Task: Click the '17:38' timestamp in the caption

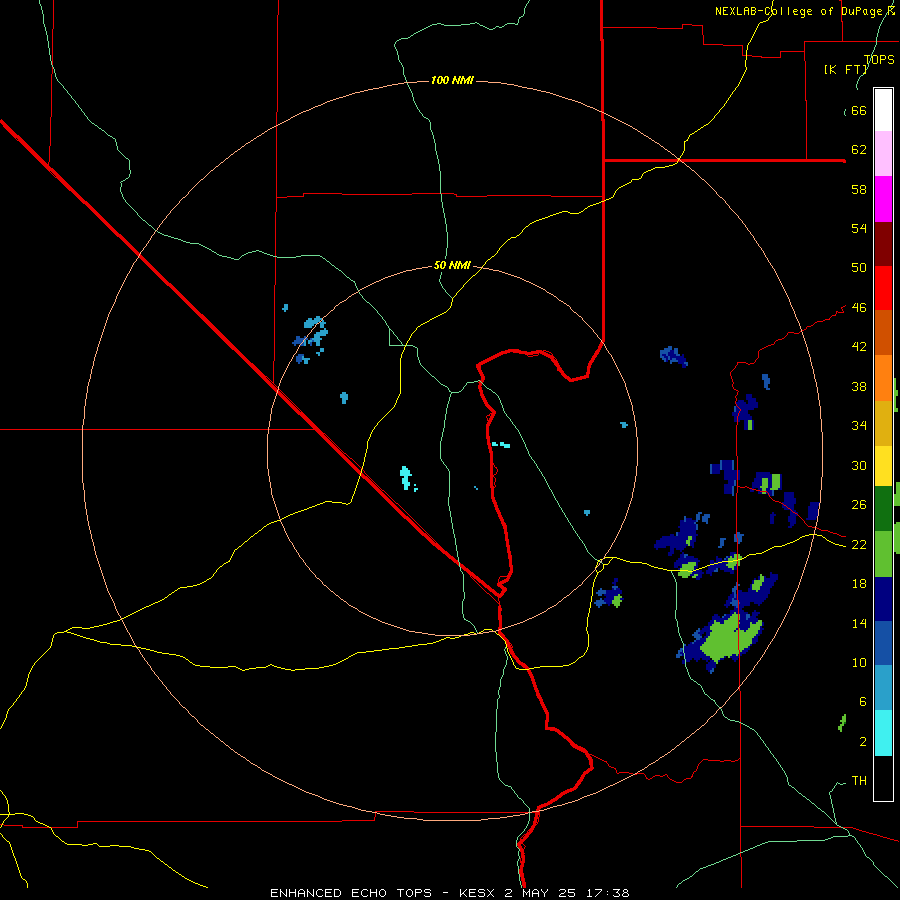Action: (x=607, y=893)
